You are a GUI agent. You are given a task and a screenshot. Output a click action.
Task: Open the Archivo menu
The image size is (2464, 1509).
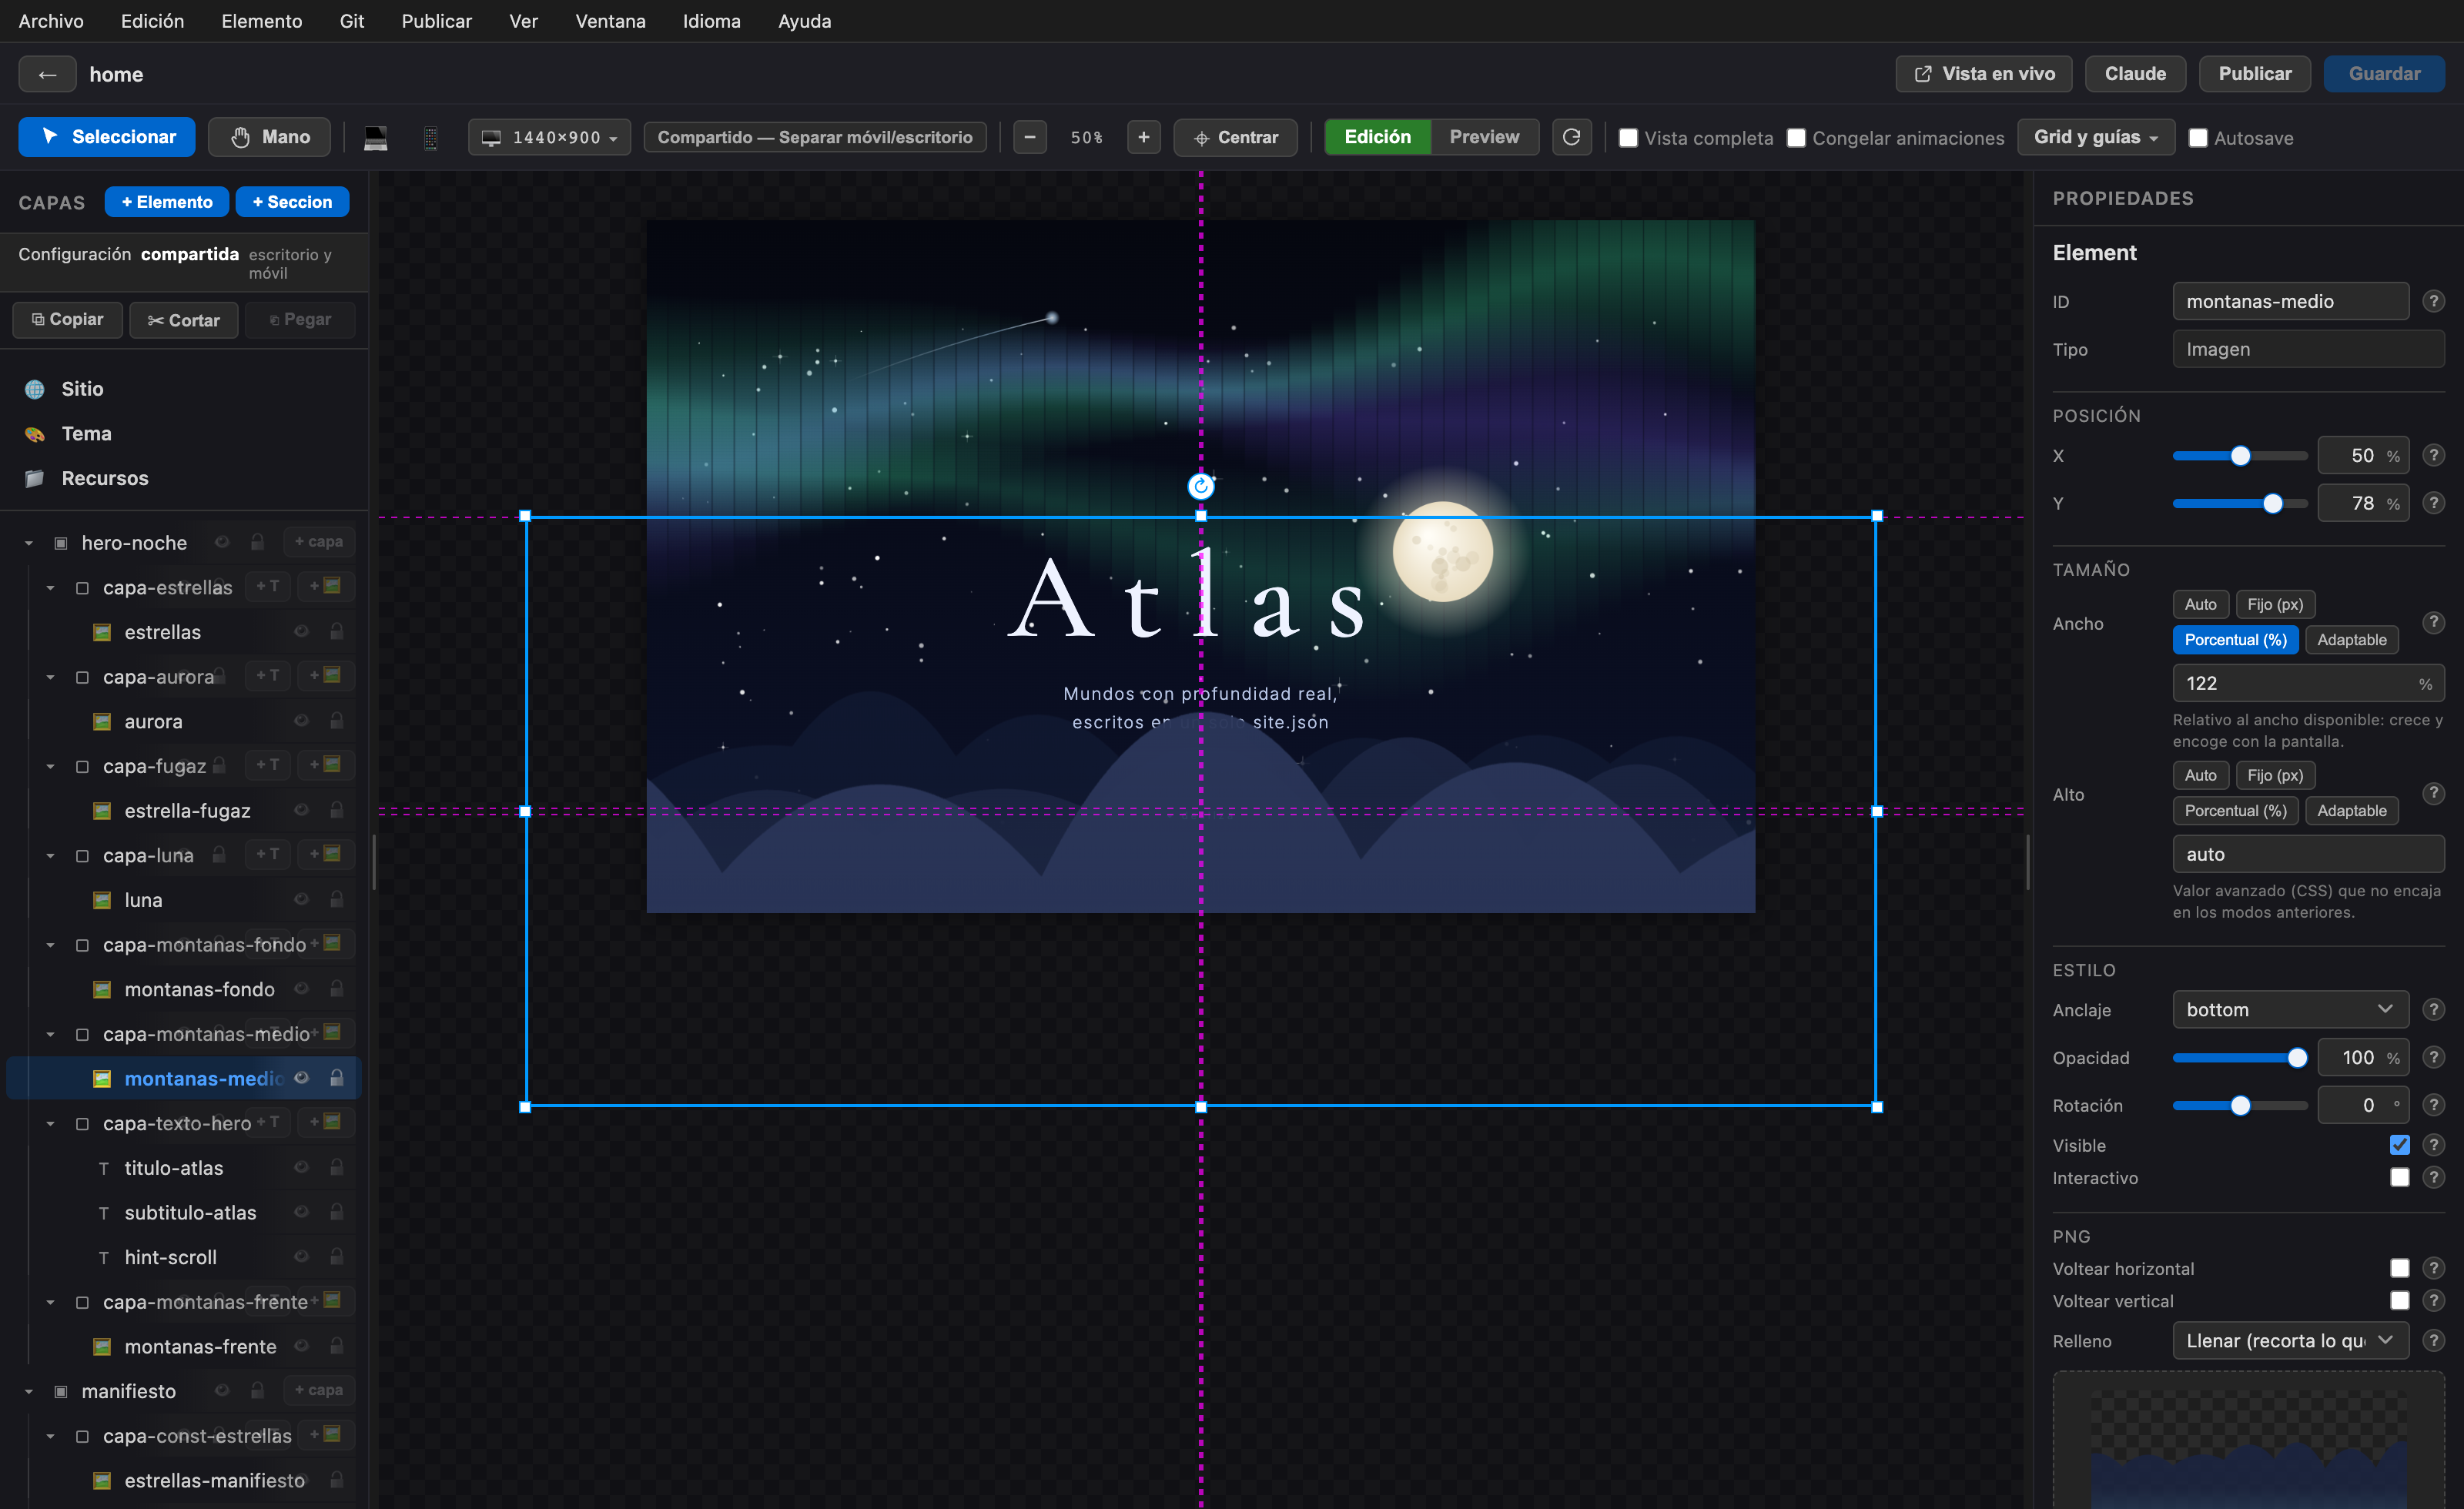[x=51, y=21]
